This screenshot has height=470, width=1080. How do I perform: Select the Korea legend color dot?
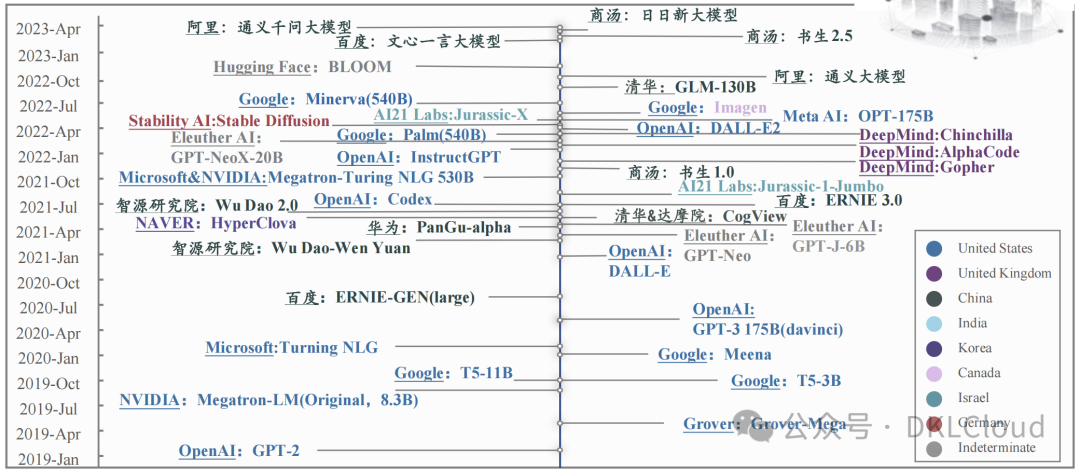coord(935,348)
